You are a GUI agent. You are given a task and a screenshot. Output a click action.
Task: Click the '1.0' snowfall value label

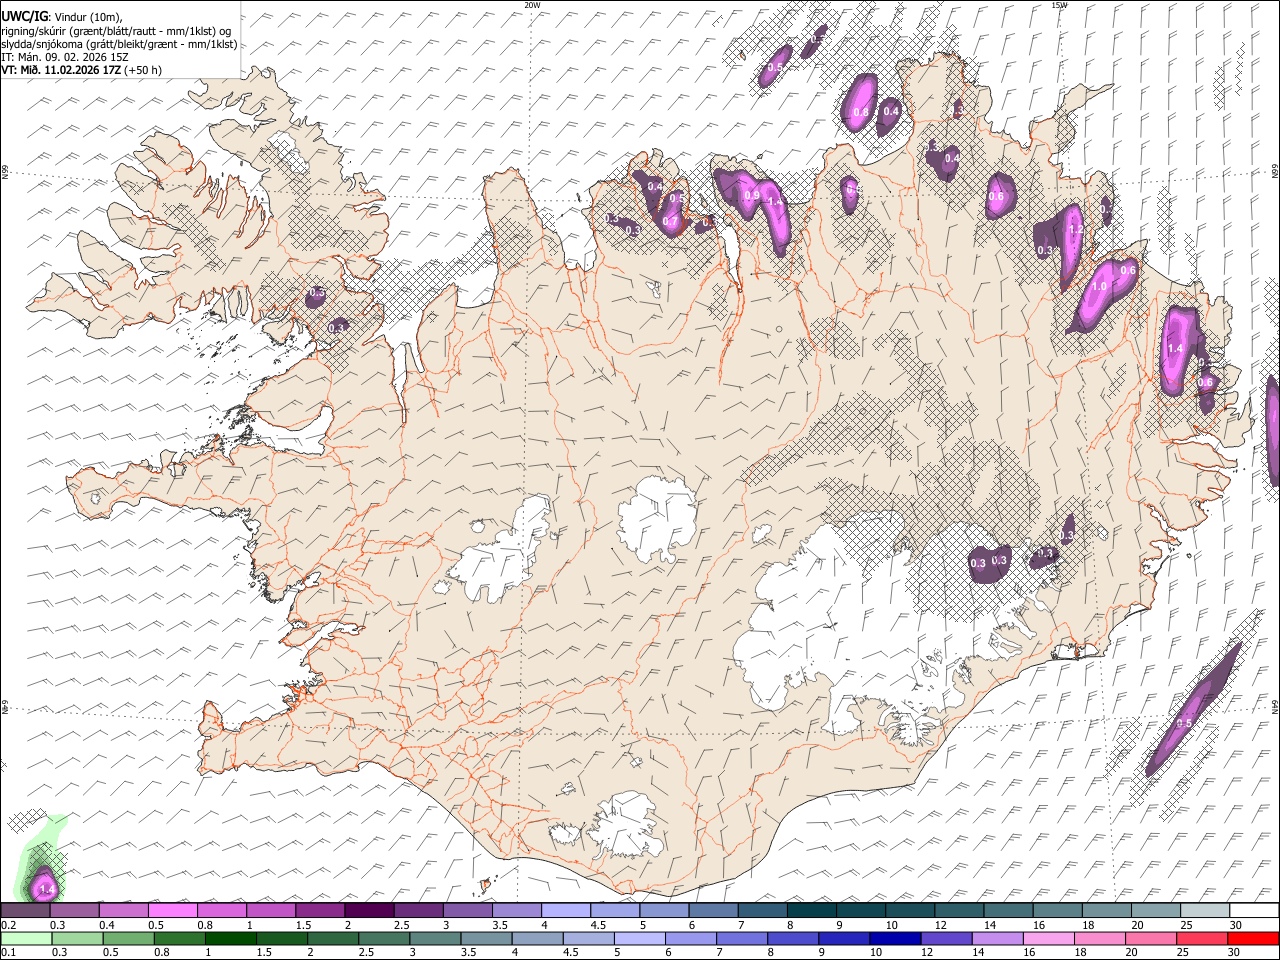[1099, 286]
